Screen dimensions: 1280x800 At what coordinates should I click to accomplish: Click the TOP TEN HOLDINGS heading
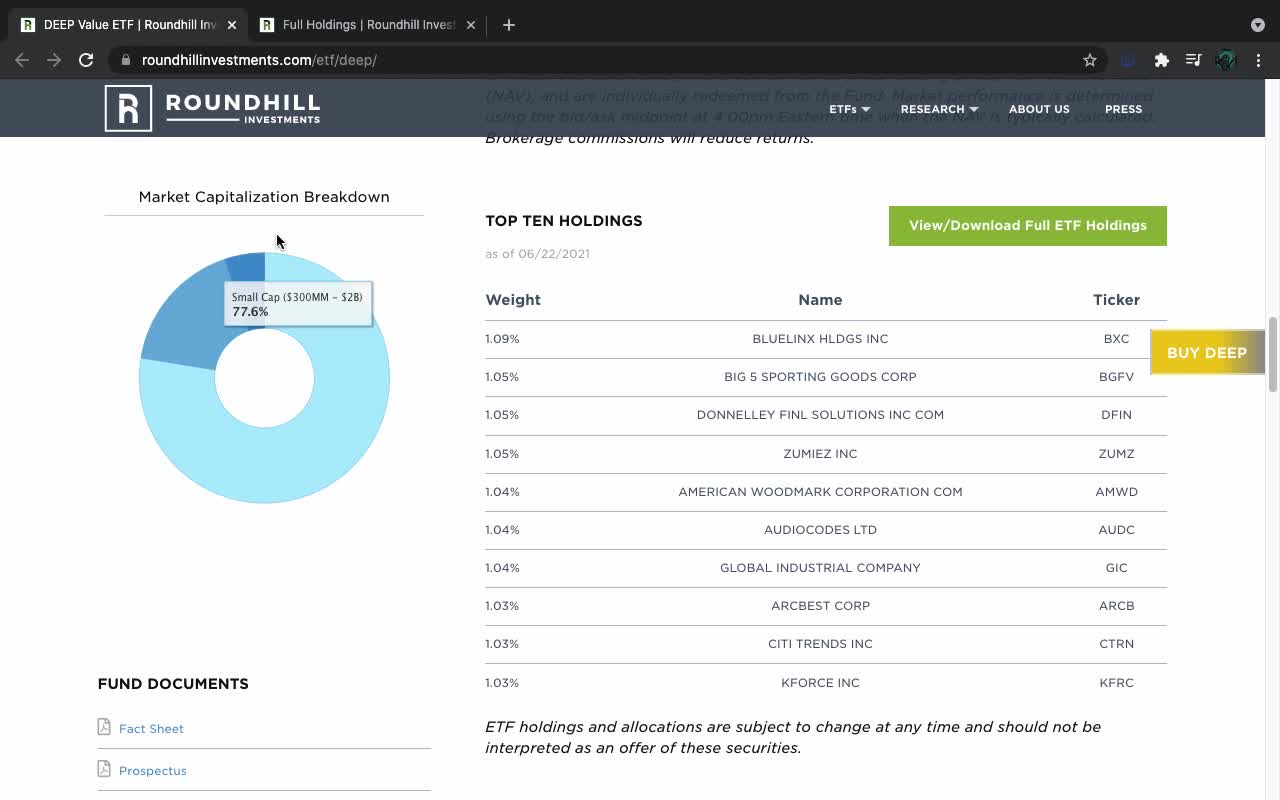[x=564, y=221]
